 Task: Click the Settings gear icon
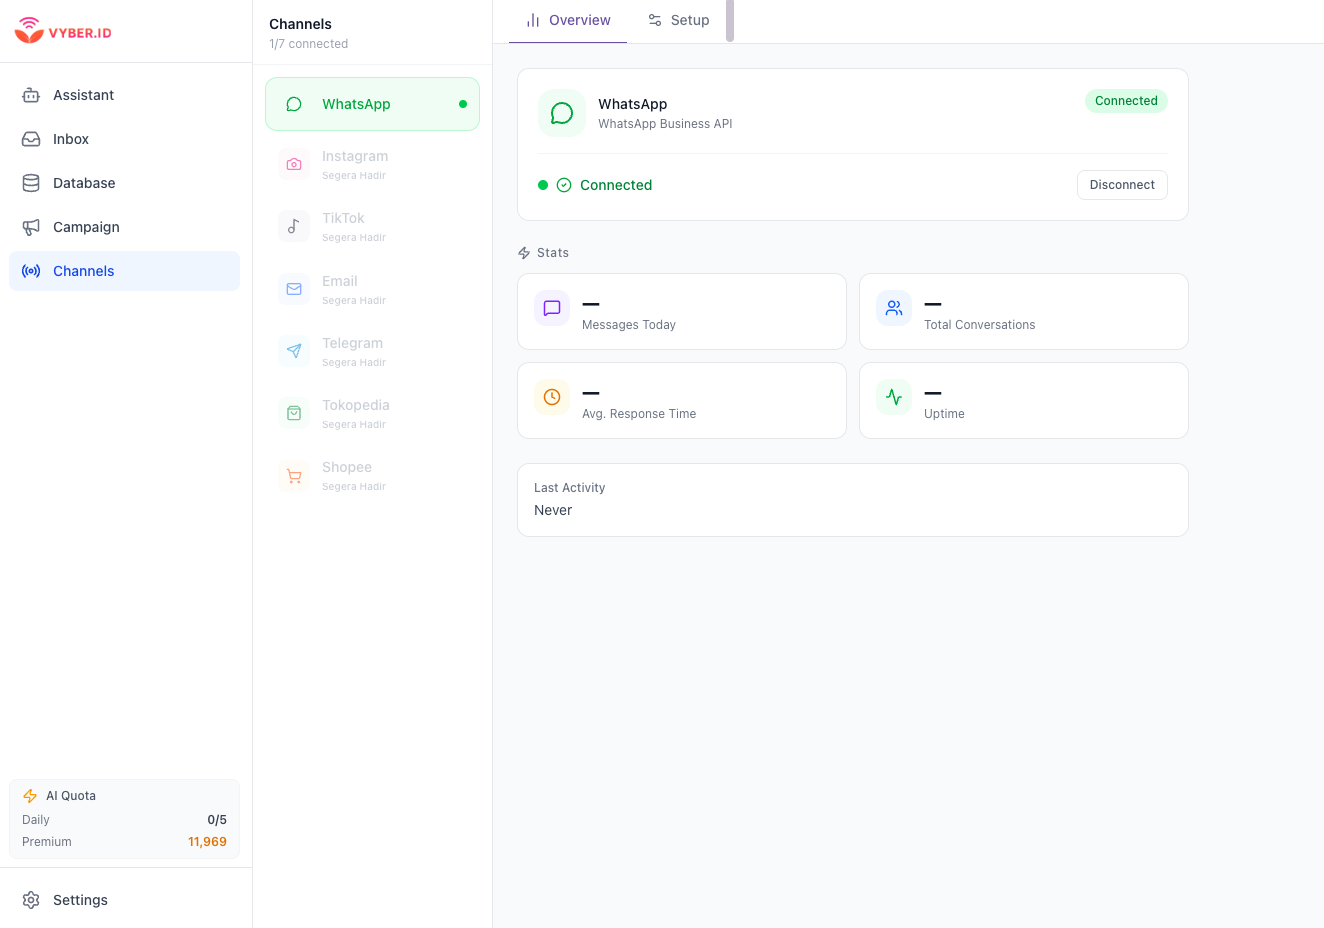coord(31,900)
